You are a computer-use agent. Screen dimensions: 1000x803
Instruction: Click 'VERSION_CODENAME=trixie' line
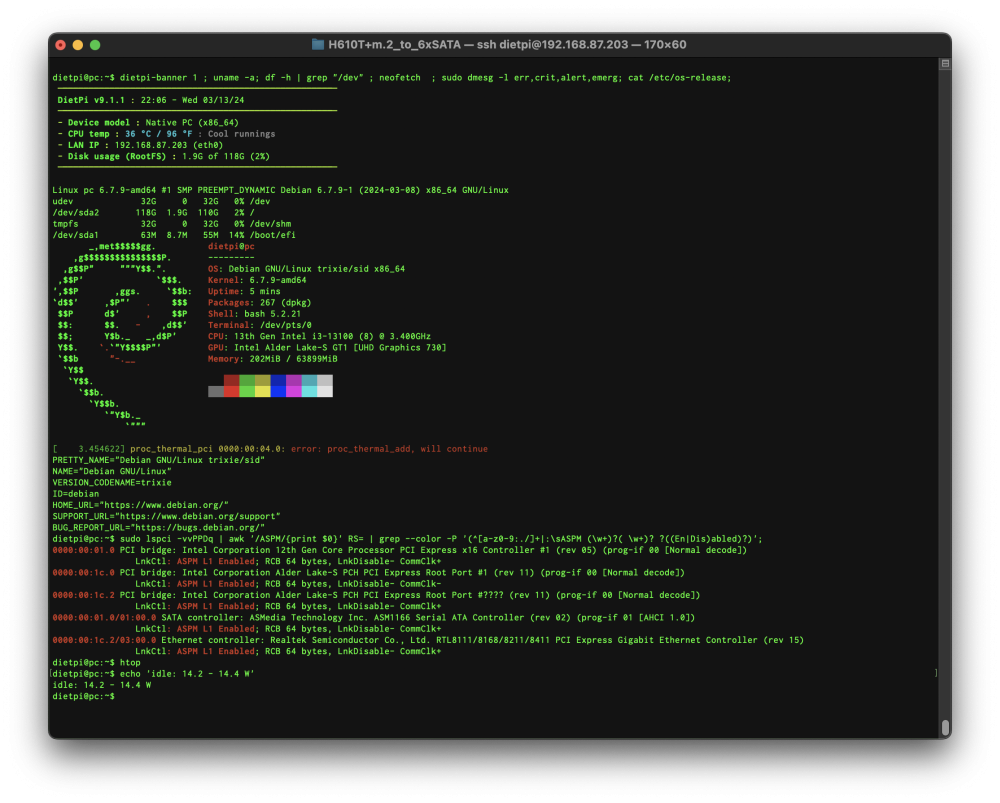point(112,483)
